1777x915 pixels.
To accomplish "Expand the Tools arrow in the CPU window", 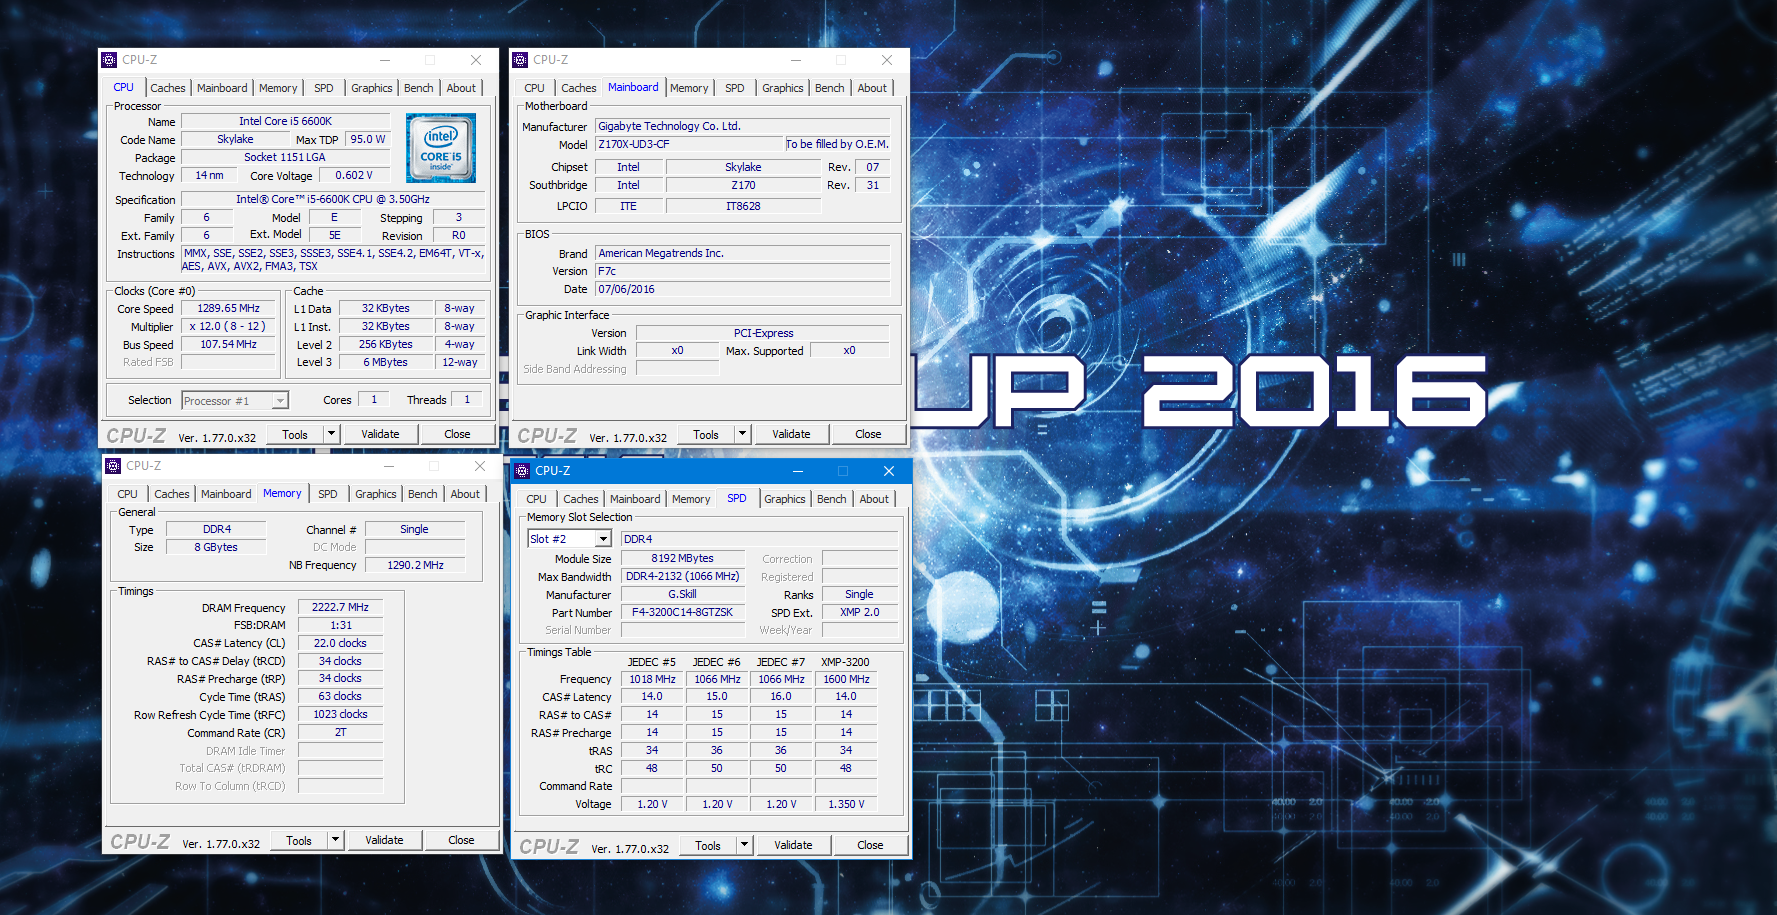I will 332,434.
